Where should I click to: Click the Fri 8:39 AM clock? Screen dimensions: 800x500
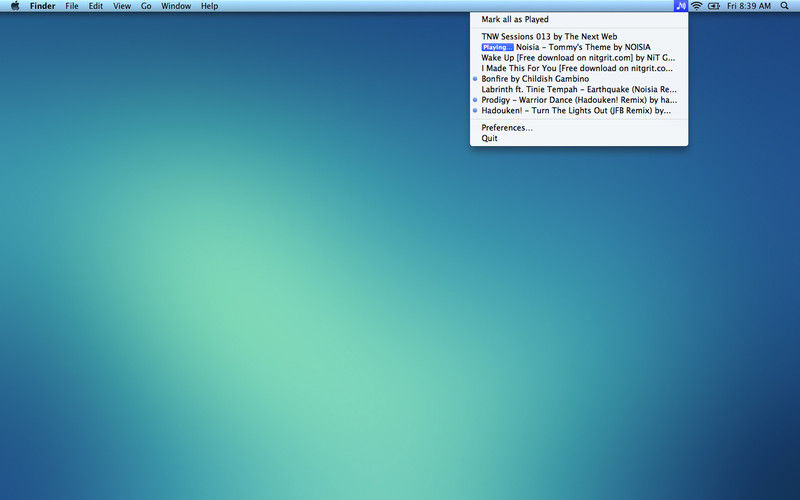pos(749,6)
